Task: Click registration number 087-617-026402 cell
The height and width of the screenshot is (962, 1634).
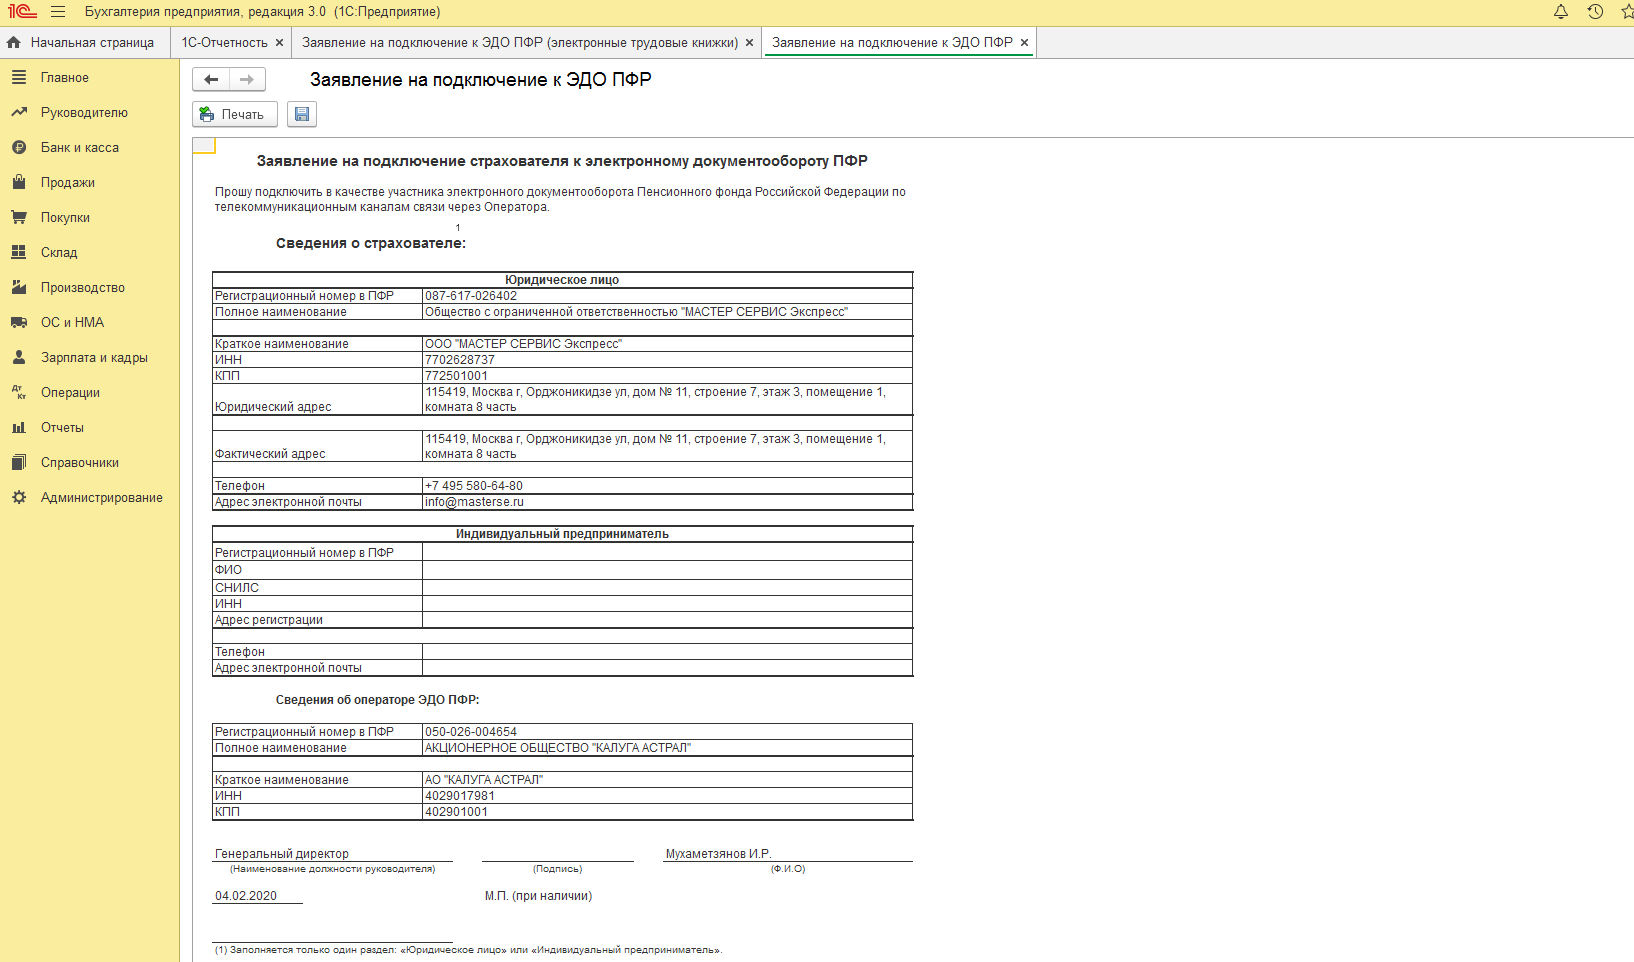Action: click(x=667, y=296)
